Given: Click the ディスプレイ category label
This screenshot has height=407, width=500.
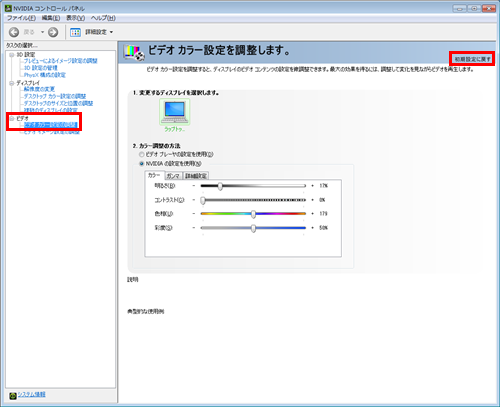Looking at the screenshot, I should pos(28,83).
